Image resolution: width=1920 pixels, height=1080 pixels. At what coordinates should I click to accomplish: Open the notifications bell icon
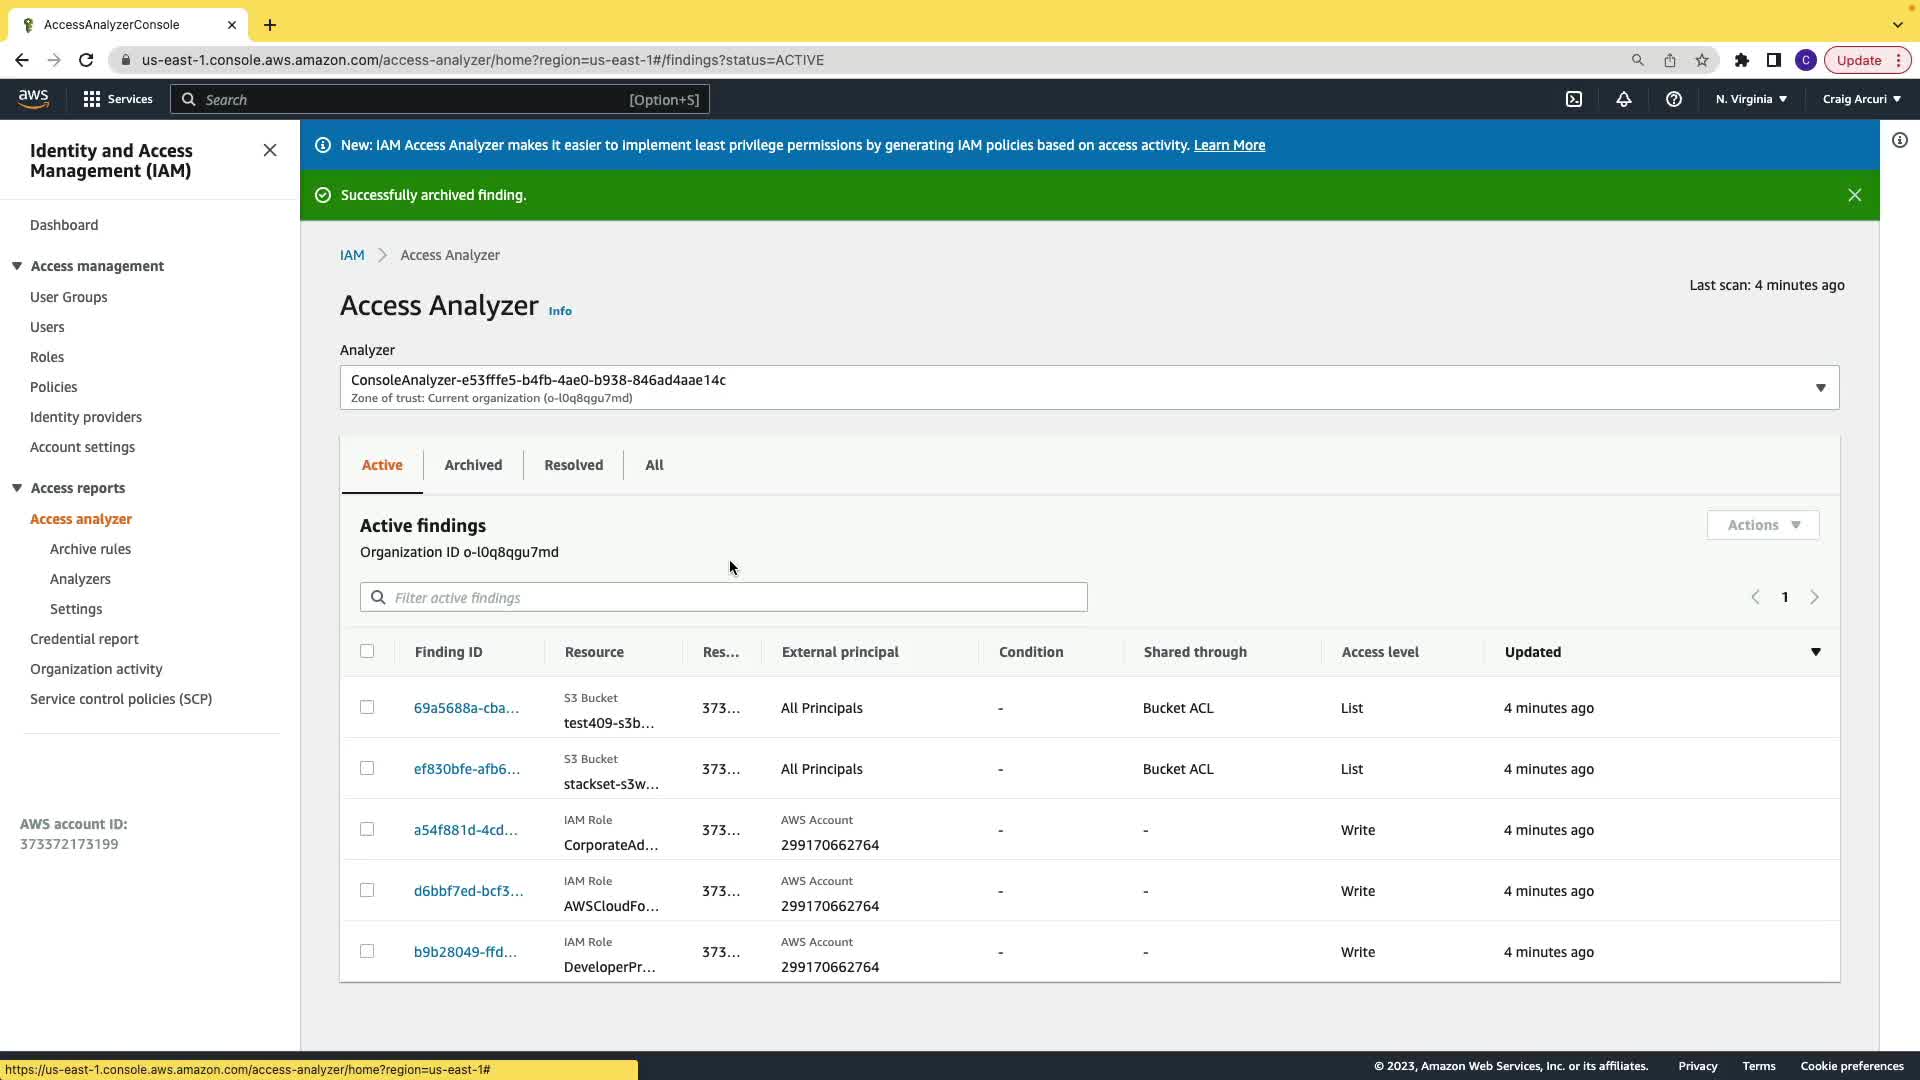(x=1624, y=99)
